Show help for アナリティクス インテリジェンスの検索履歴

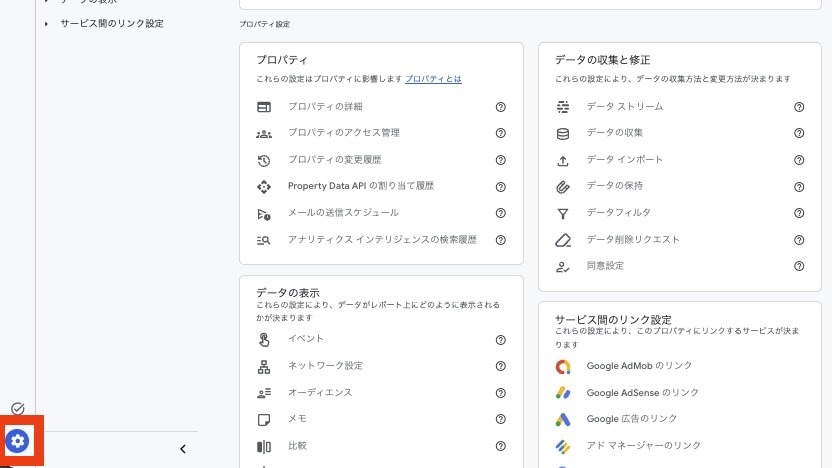click(500, 240)
